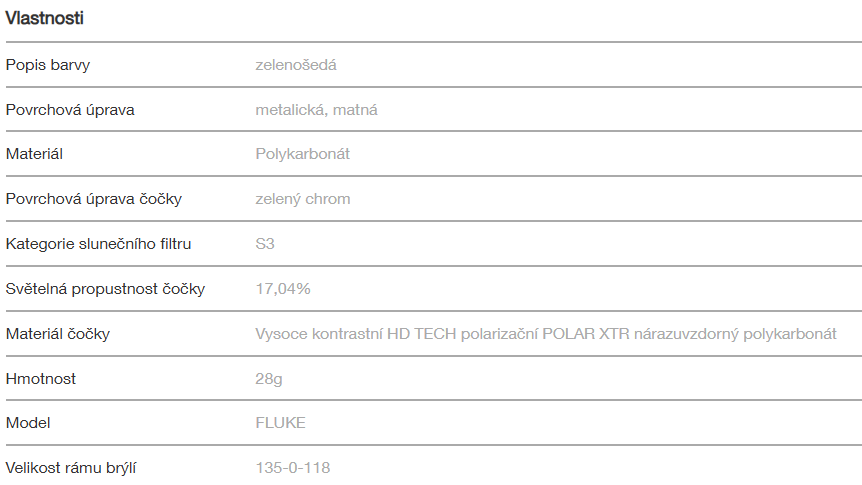Screen dimensions: 862x485
Task: Select the FLUKE model value
Action: coord(280,423)
